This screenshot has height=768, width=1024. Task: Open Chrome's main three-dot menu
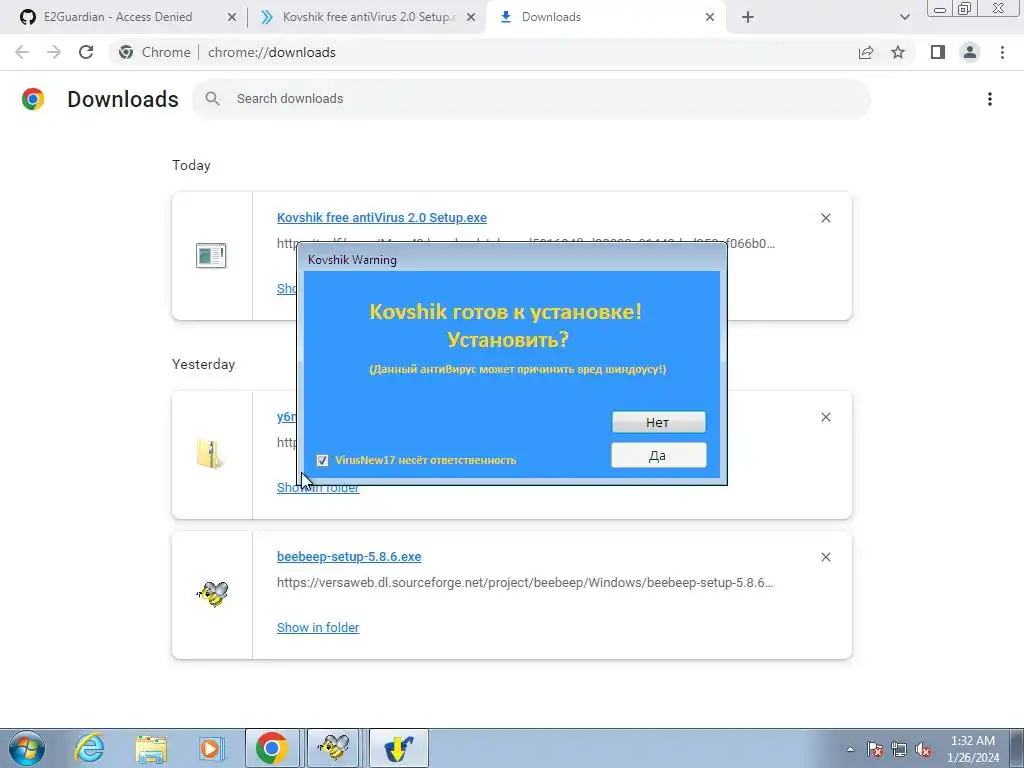[1002, 52]
